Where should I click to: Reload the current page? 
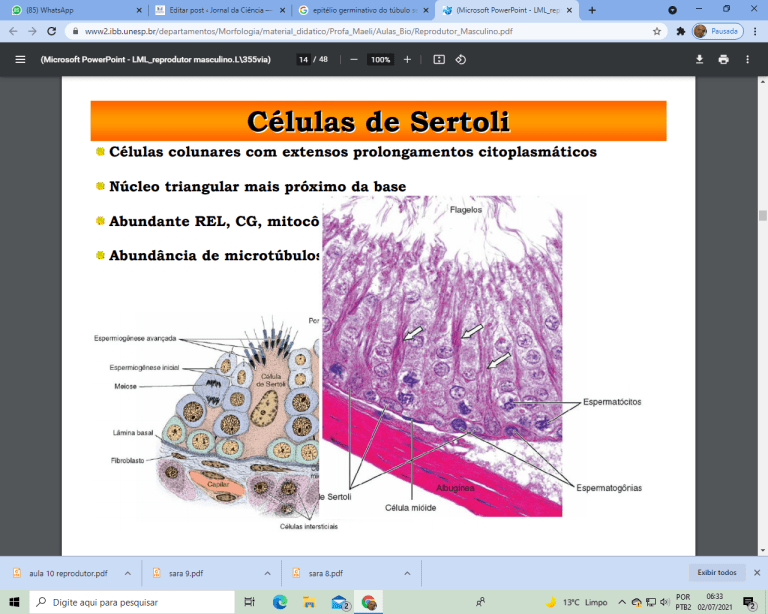click(51, 31)
